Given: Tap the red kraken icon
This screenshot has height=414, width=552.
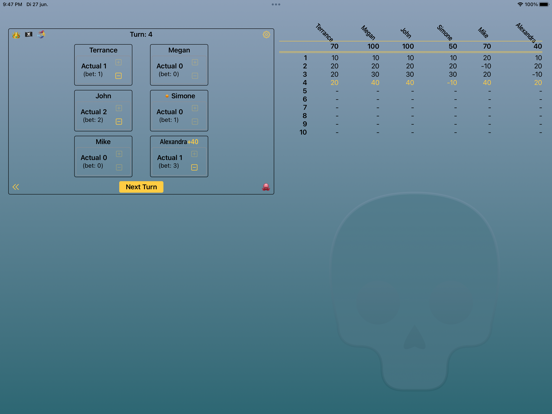Looking at the screenshot, I should click(x=266, y=187).
